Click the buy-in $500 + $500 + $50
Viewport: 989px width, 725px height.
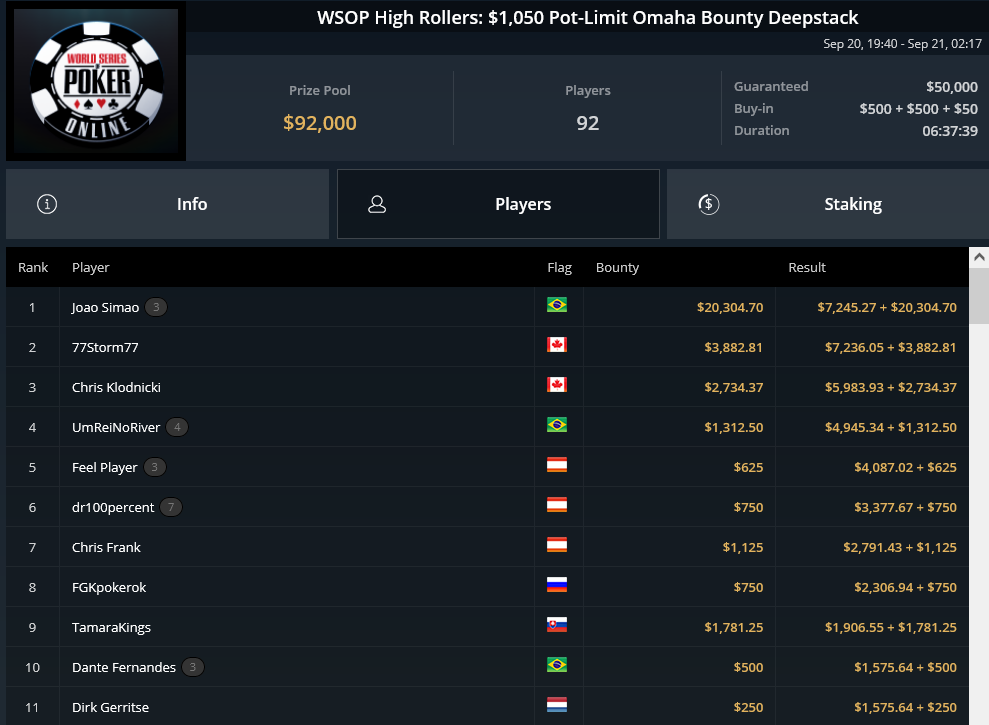coord(918,109)
